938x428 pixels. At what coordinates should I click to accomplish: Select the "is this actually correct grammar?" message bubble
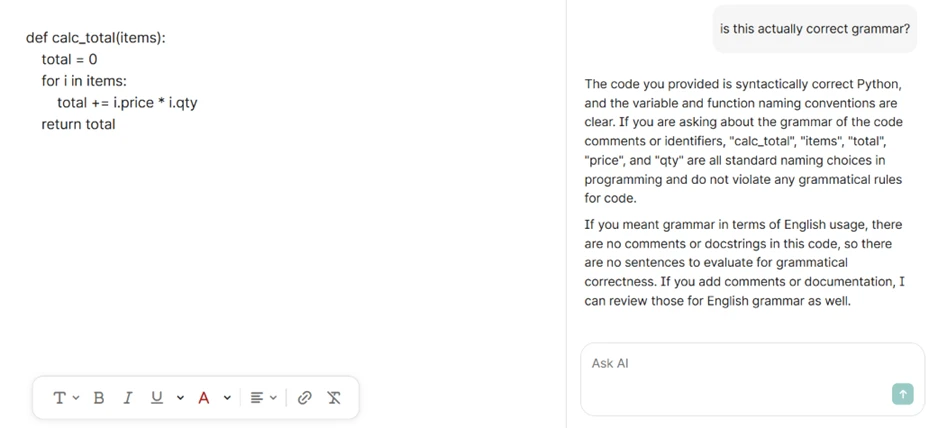[x=815, y=29]
